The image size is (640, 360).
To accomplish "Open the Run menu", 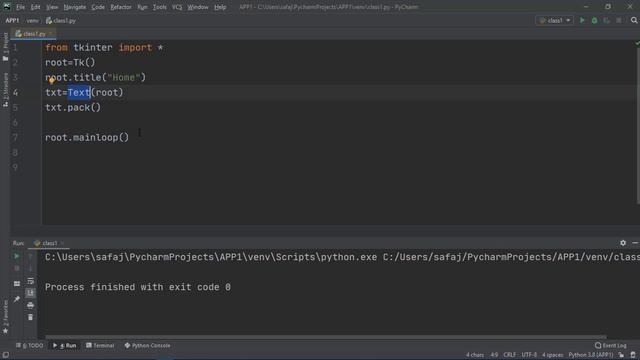I will click(x=142, y=7).
